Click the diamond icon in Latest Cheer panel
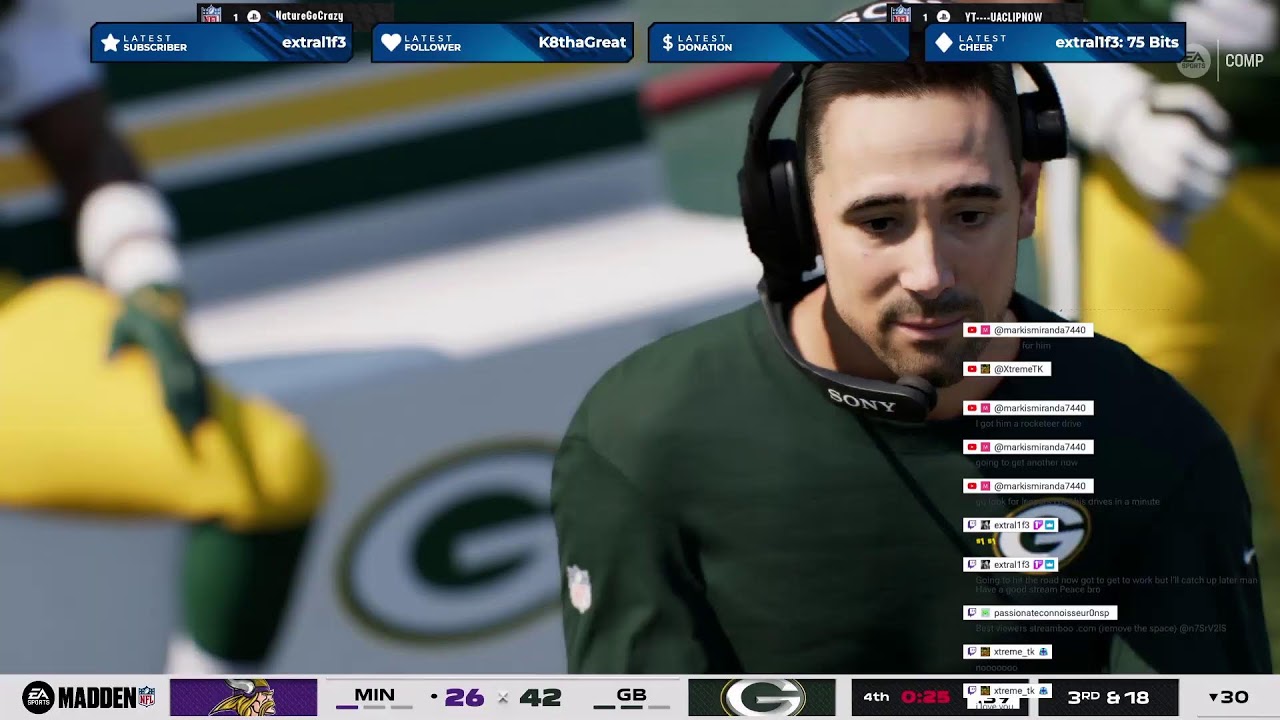 point(943,43)
